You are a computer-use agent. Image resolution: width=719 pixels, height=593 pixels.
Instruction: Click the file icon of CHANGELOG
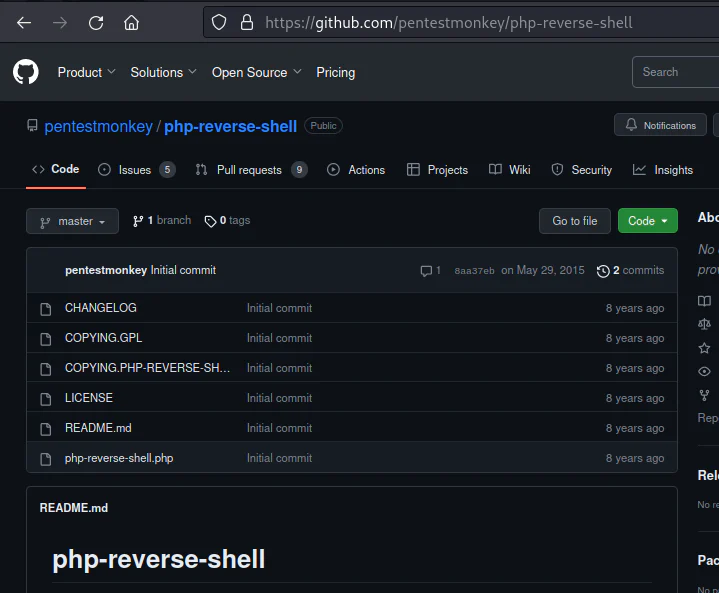coord(45,309)
